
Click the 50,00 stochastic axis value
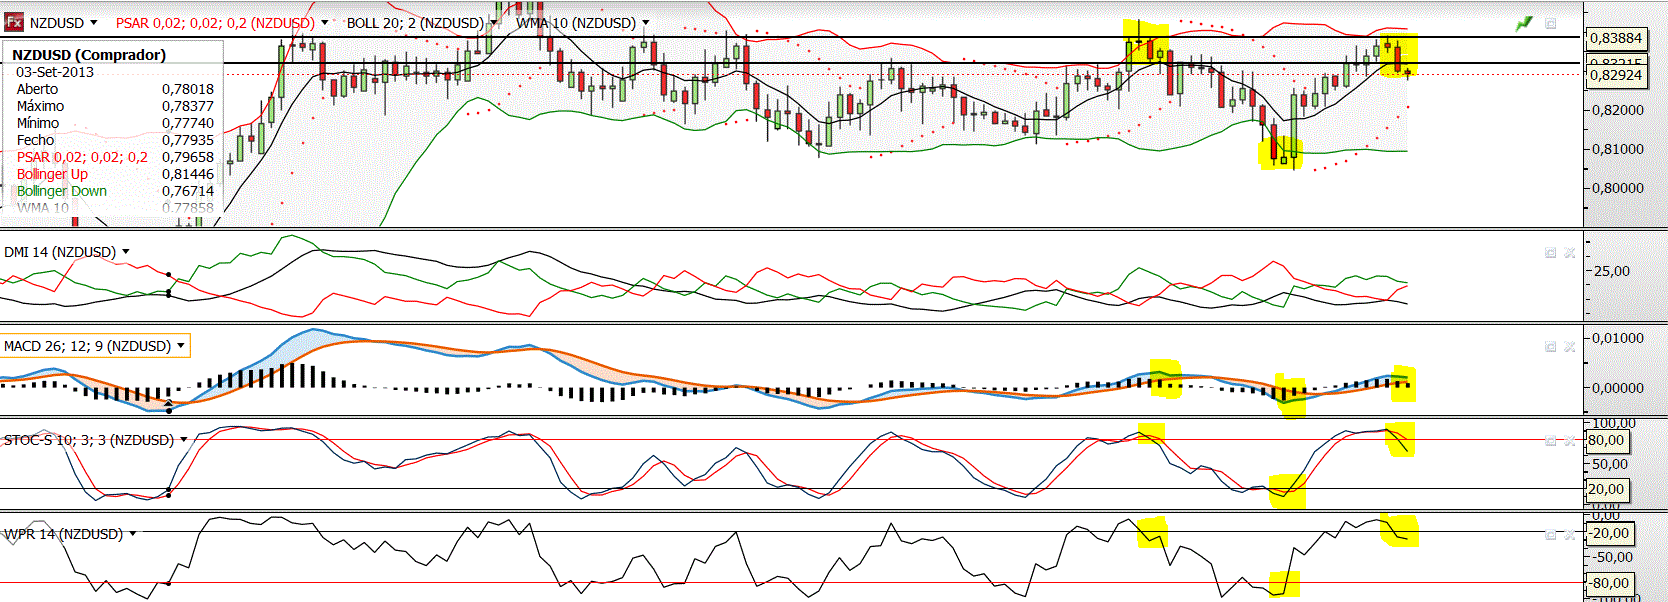click(1610, 464)
